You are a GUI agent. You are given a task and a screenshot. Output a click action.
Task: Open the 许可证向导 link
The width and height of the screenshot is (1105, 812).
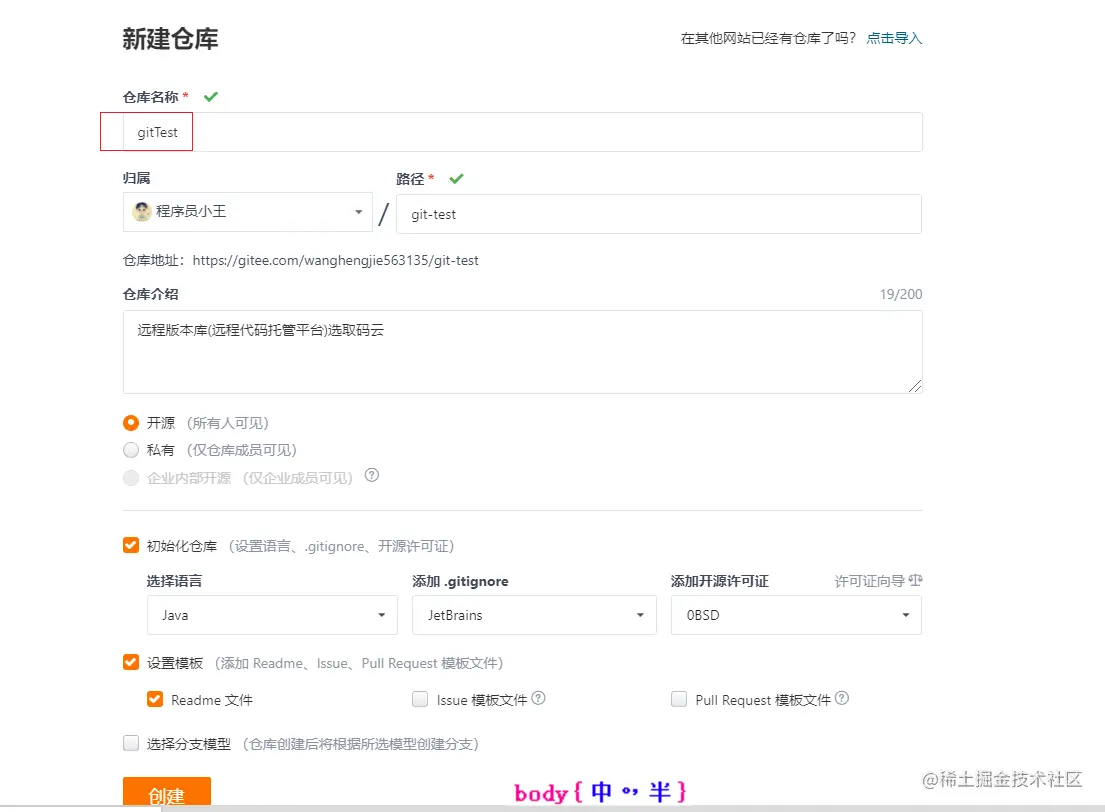870,581
